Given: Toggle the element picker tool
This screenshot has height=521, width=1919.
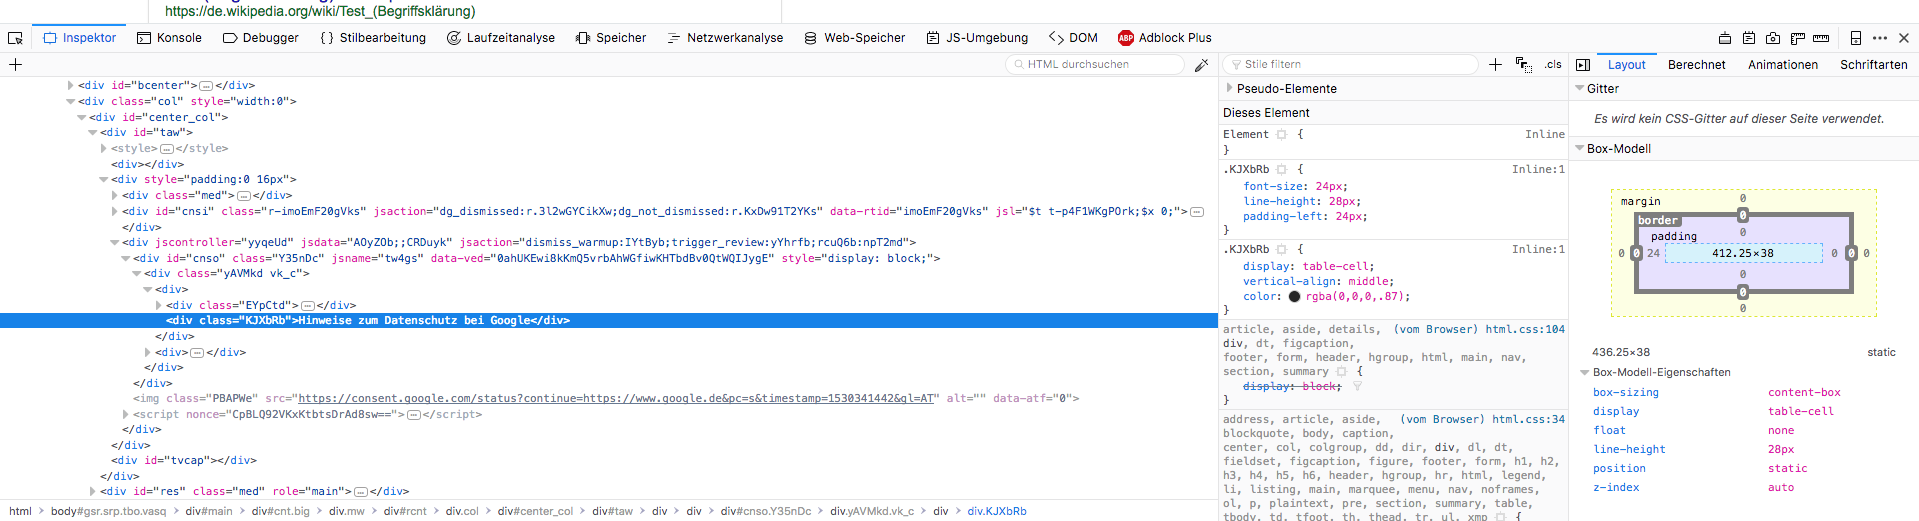Looking at the screenshot, I should click(x=15, y=38).
